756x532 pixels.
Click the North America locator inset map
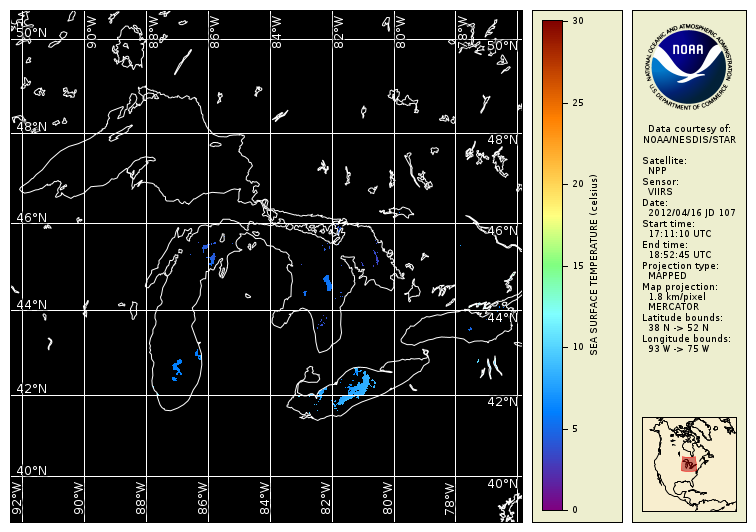pos(689,464)
